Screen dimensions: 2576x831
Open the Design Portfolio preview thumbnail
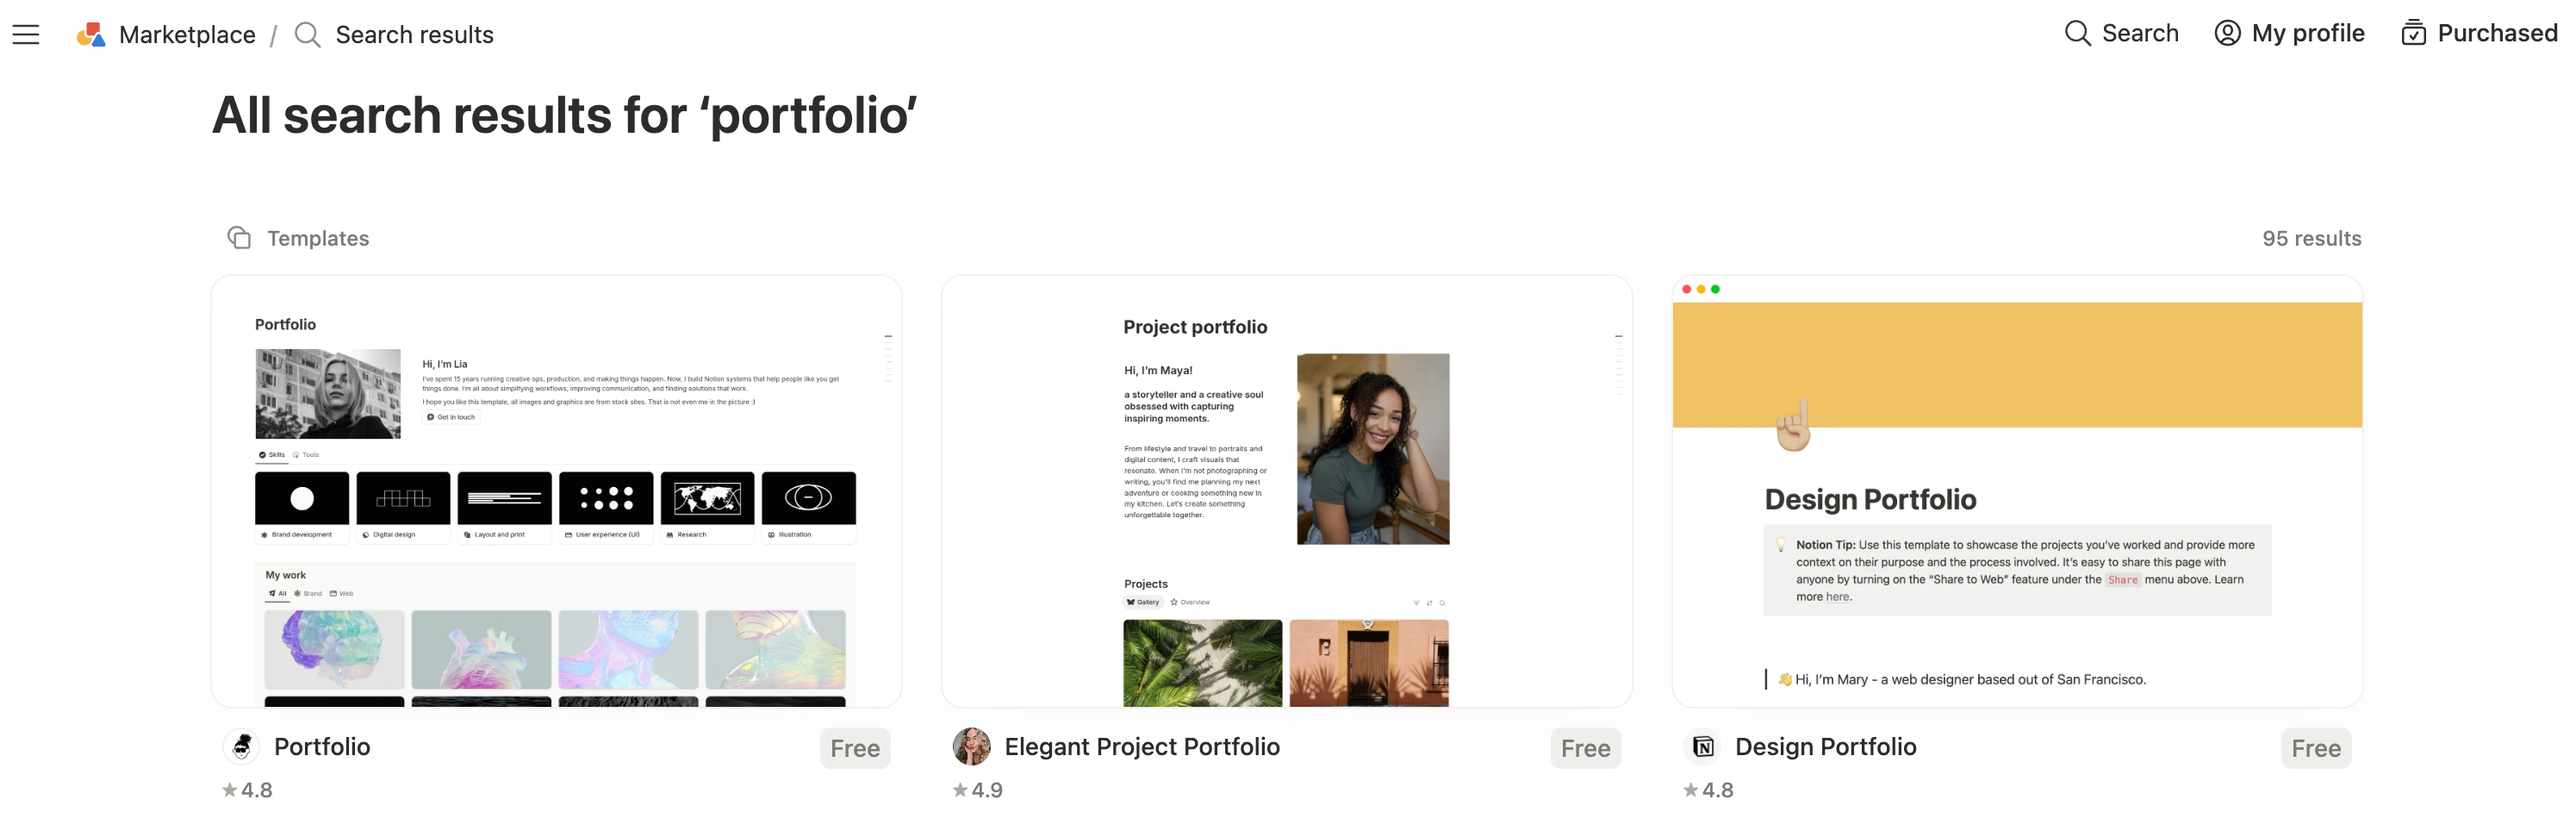click(2017, 492)
